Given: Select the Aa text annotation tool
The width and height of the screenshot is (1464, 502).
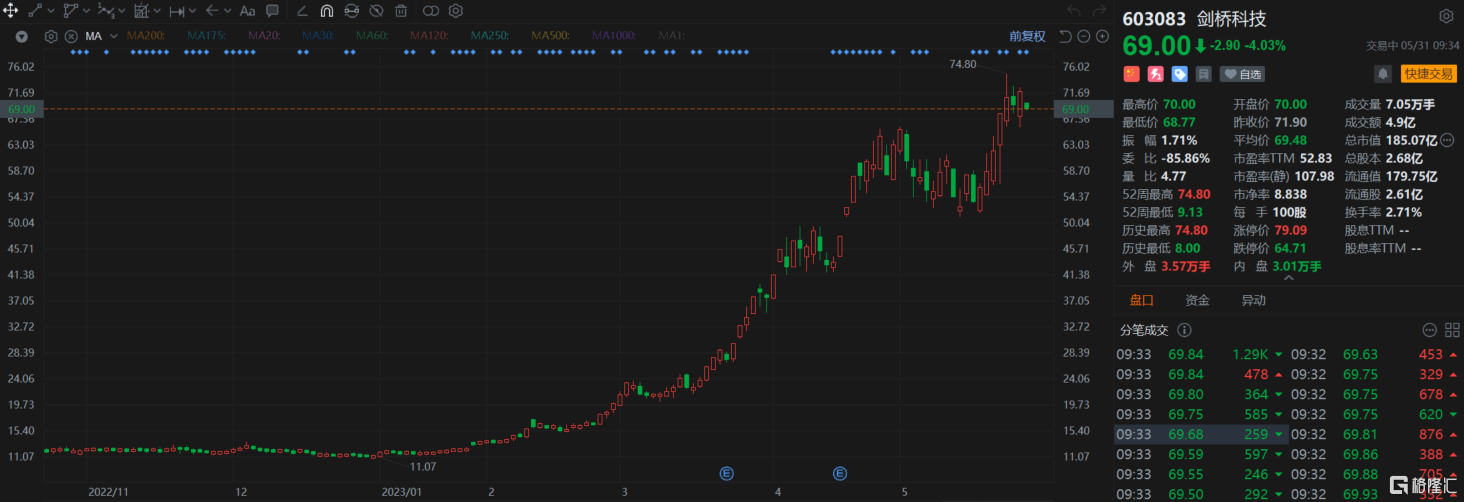Looking at the screenshot, I should point(247,11).
